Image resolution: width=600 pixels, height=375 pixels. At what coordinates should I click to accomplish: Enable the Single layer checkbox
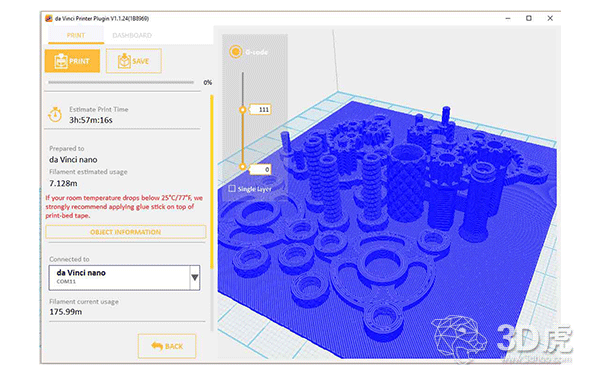click(x=232, y=189)
